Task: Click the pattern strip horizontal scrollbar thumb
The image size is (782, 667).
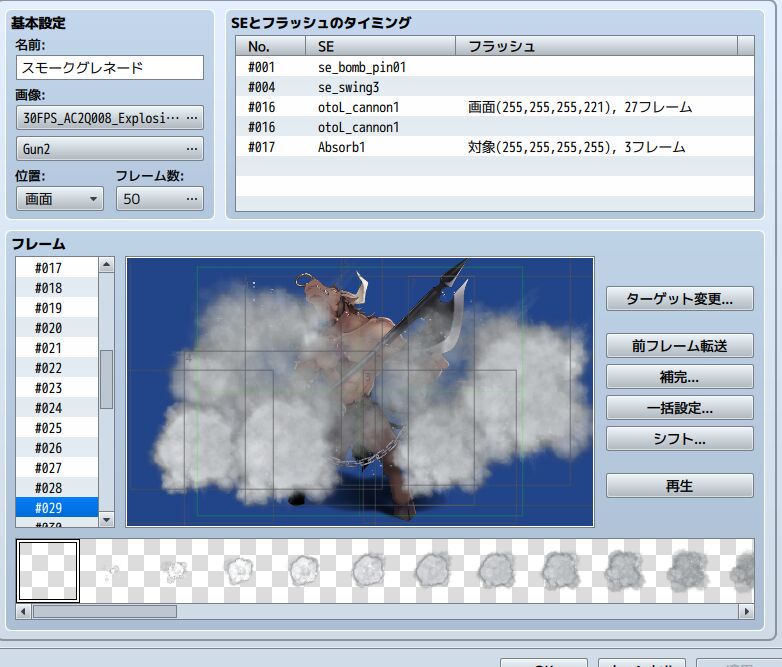Action: (x=105, y=611)
